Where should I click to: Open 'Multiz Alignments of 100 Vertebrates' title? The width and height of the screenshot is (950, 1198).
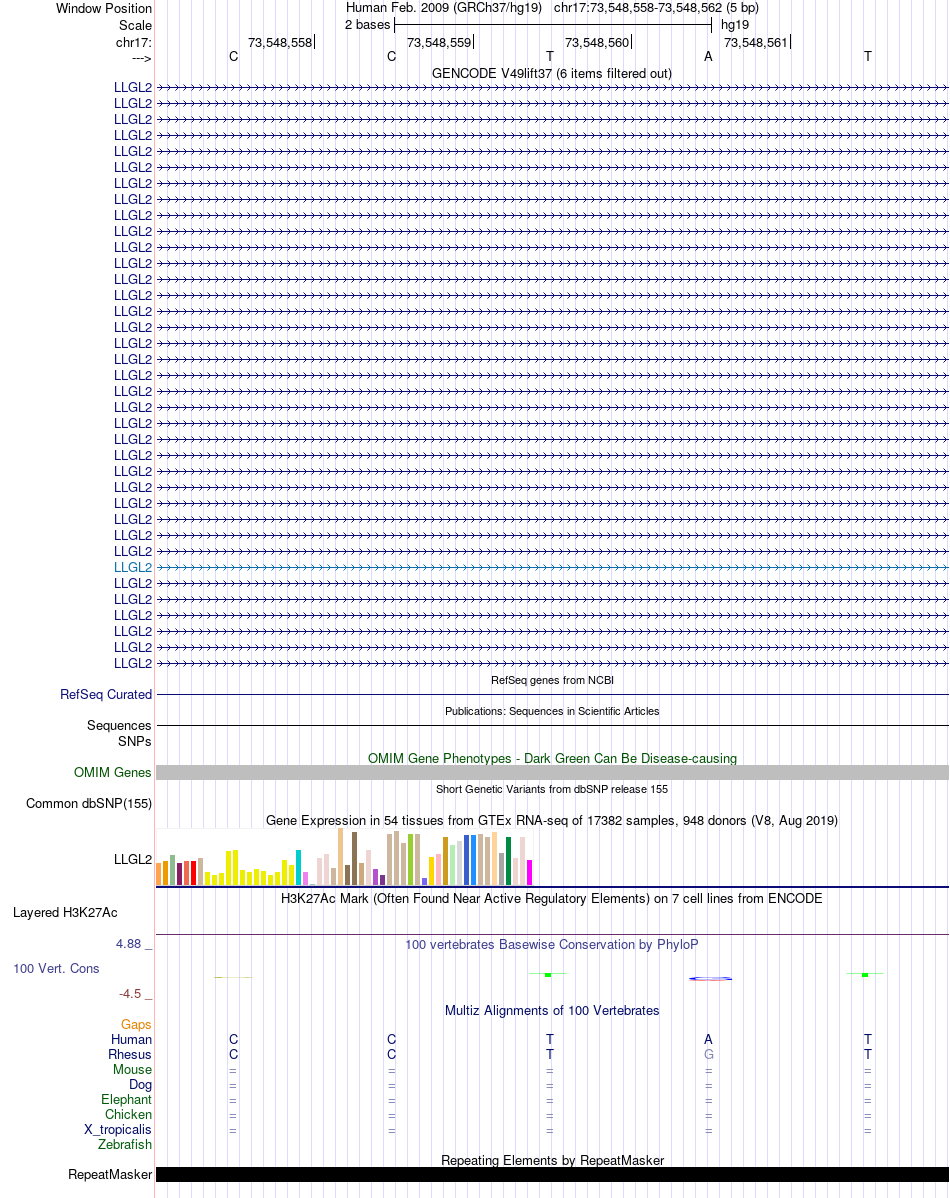coord(552,1010)
